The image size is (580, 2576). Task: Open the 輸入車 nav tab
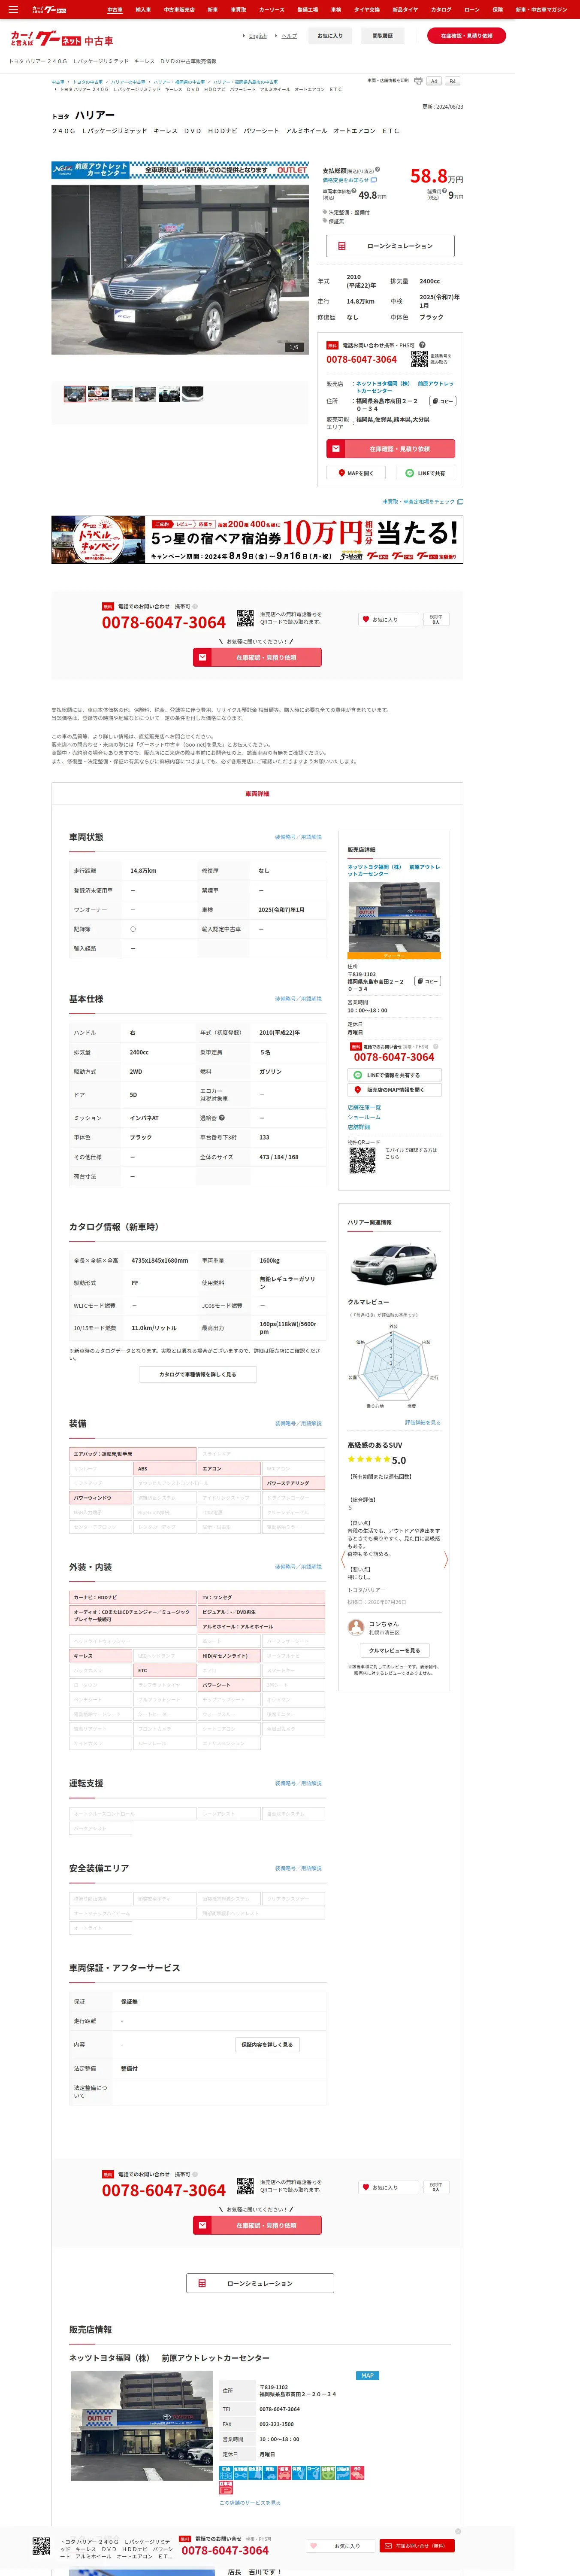pyautogui.click(x=143, y=9)
